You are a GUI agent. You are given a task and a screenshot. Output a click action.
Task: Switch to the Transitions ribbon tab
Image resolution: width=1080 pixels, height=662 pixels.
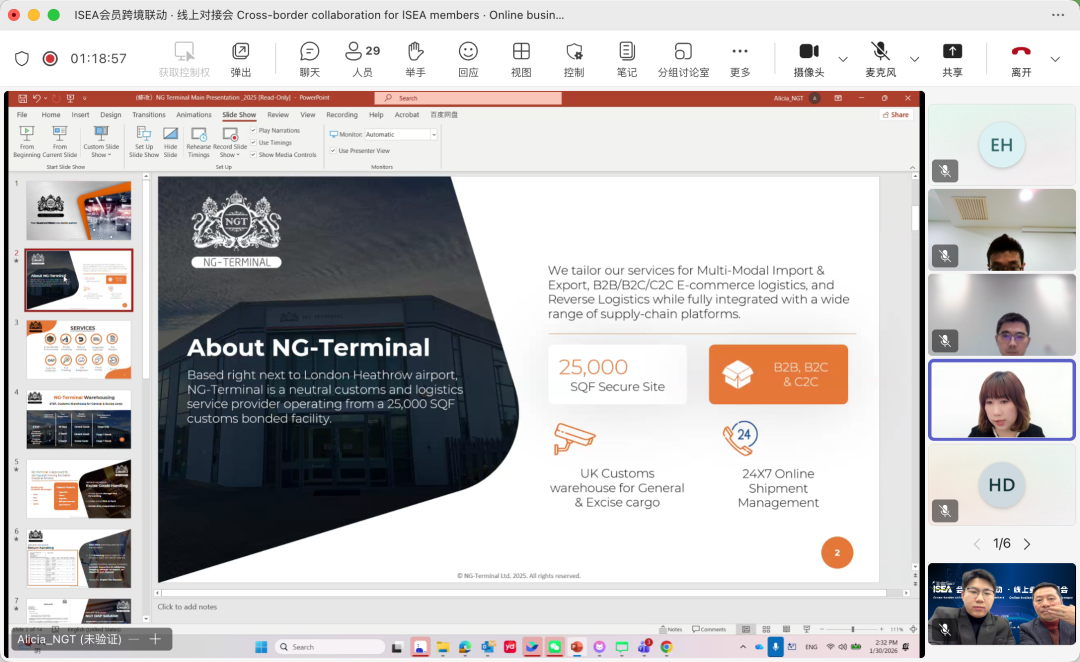pos(149,115)
